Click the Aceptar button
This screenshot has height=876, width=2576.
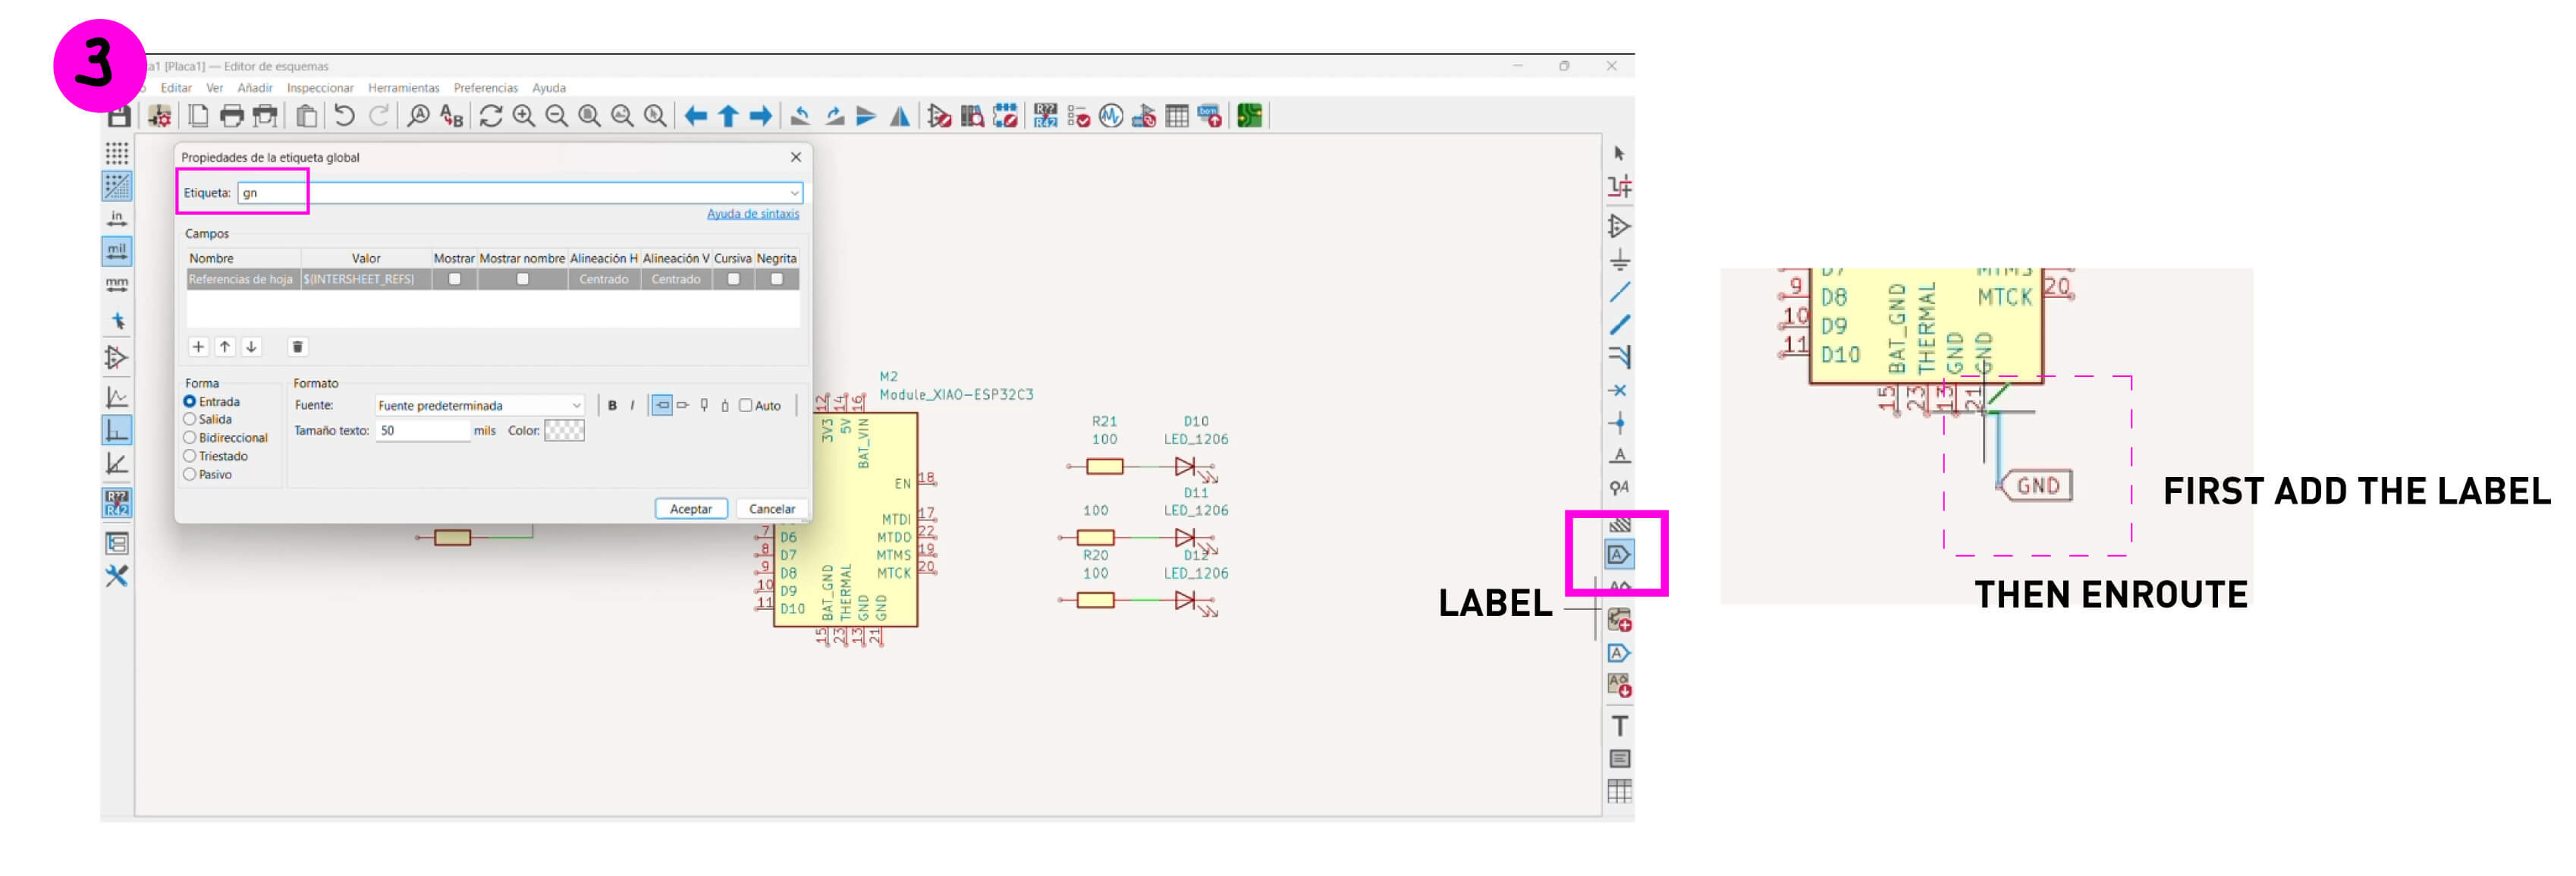click(x=691, y=509)
